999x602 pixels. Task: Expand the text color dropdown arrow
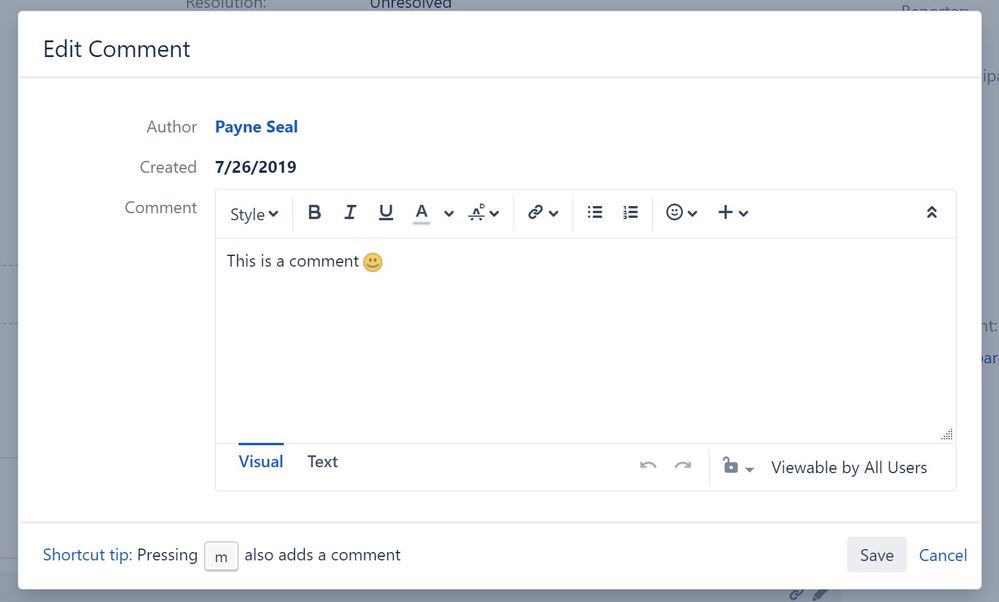click(x=448, y=212)
